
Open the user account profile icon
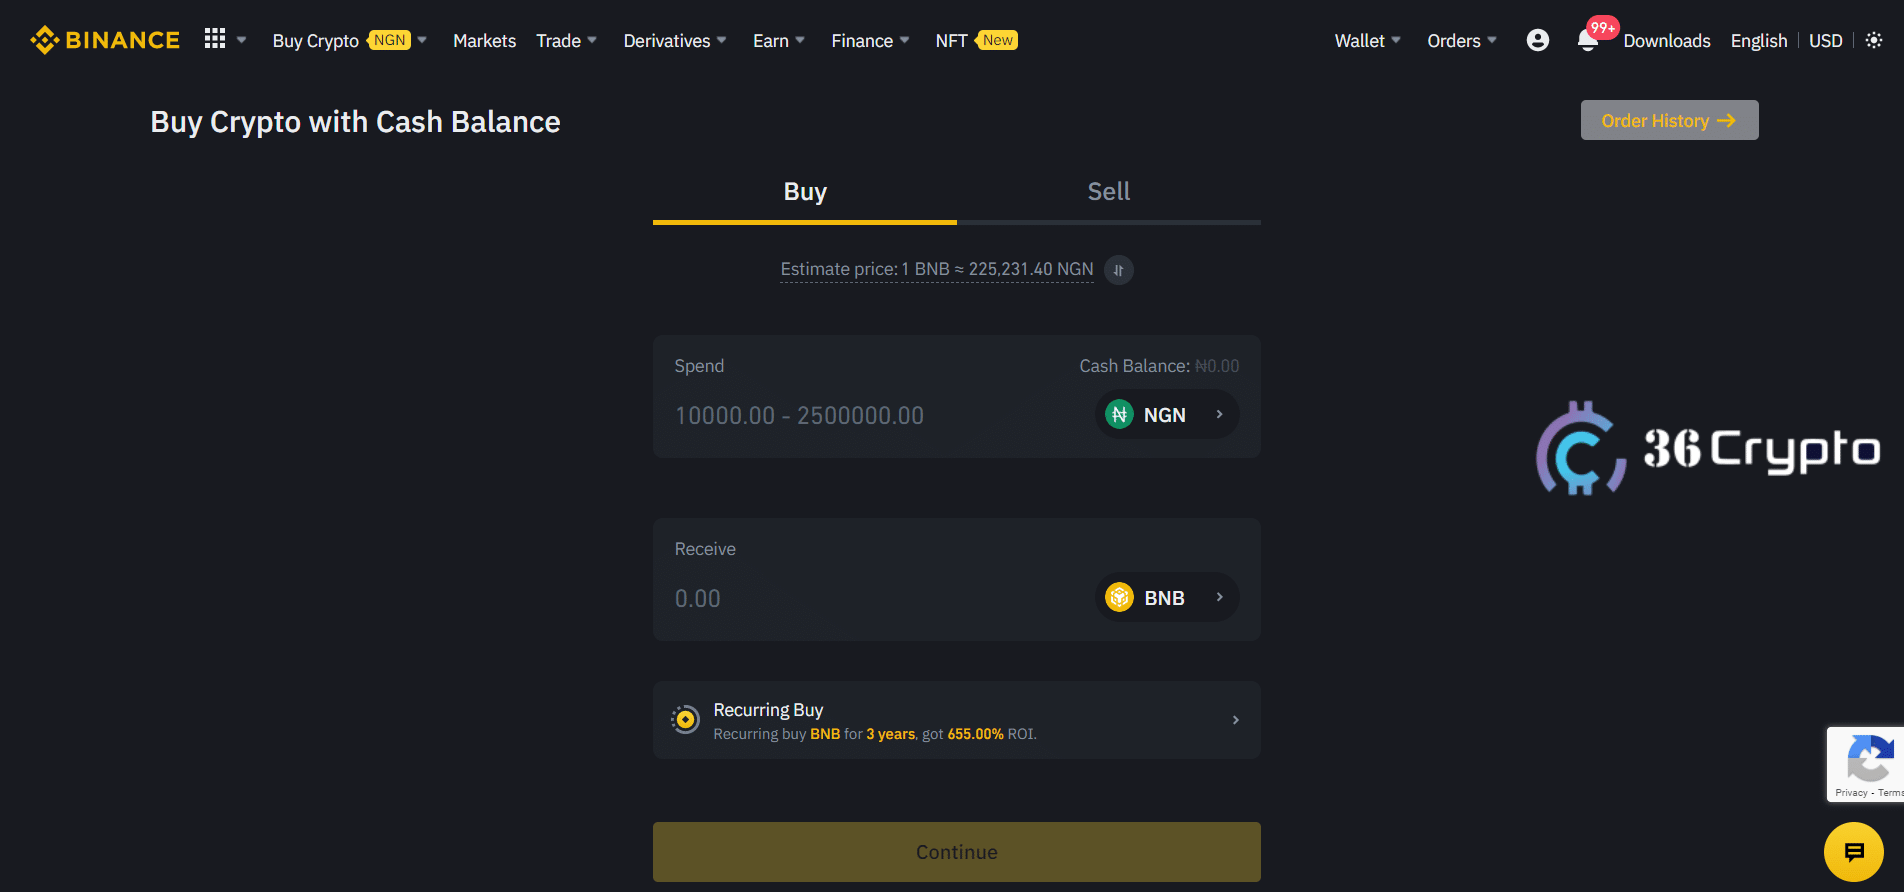click(x=1538, y=40)
